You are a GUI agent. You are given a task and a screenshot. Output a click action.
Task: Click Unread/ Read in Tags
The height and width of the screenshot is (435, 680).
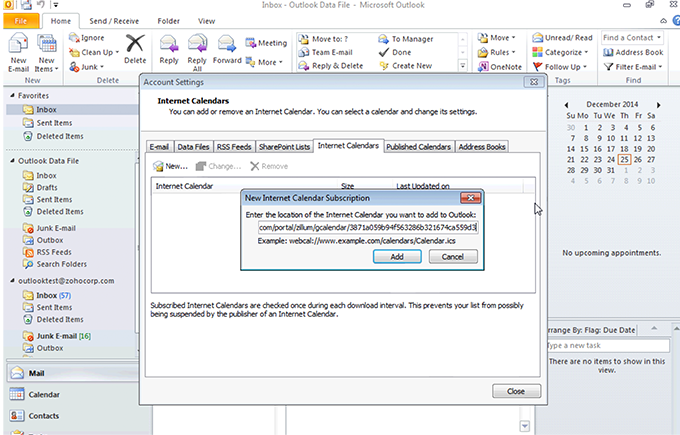562,38
